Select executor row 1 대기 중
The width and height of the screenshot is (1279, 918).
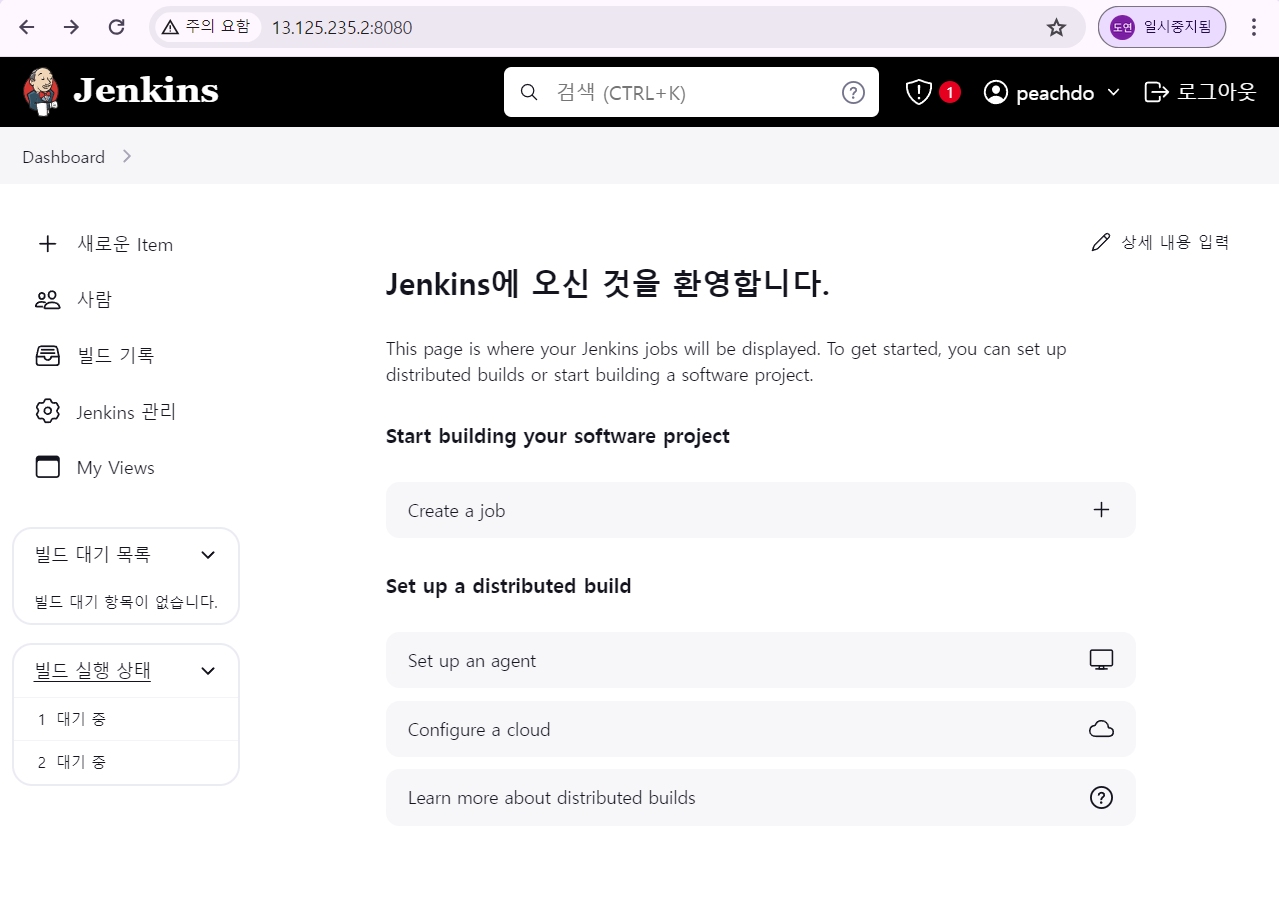(x=126, y=719)
